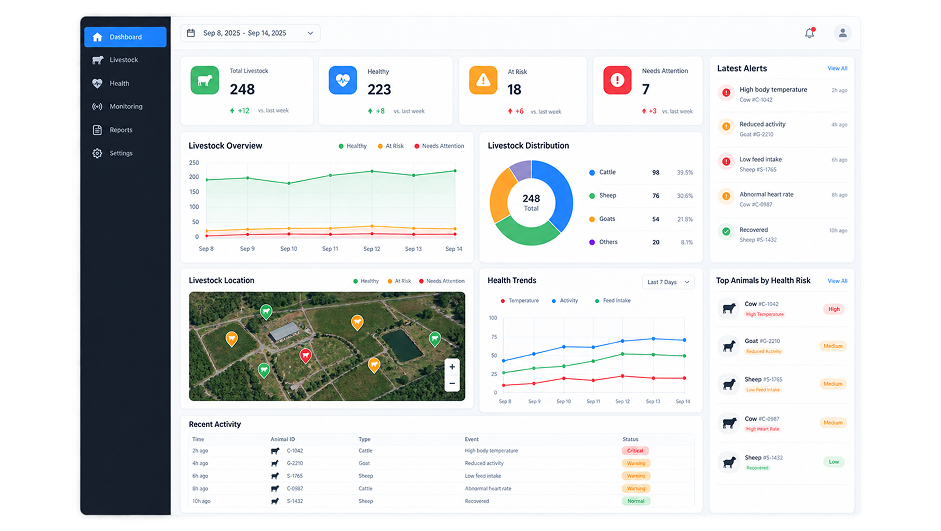Open the user profile avatar
The image size is (941, 531).
coord(843,33)
